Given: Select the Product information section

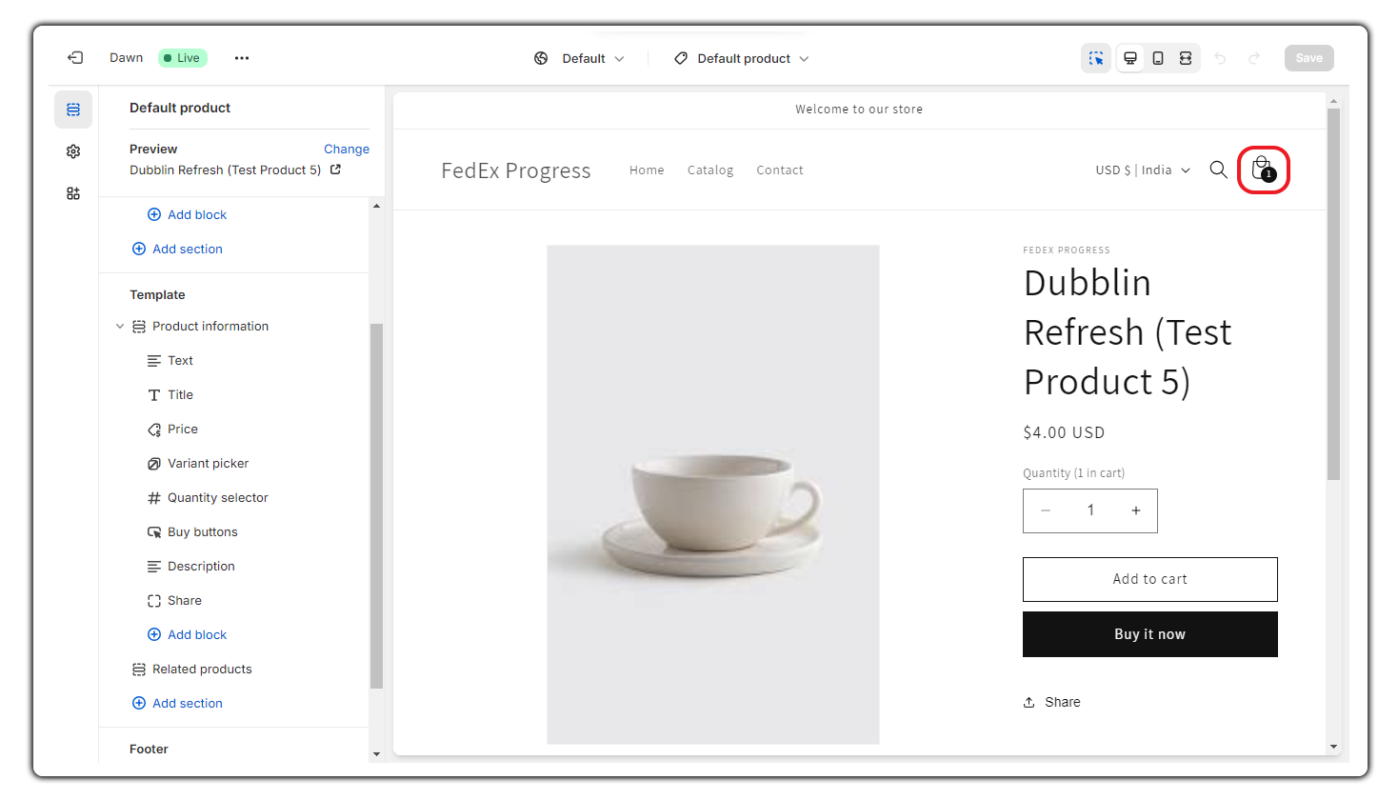Looking at the screenshot, I should click(210, 326).
